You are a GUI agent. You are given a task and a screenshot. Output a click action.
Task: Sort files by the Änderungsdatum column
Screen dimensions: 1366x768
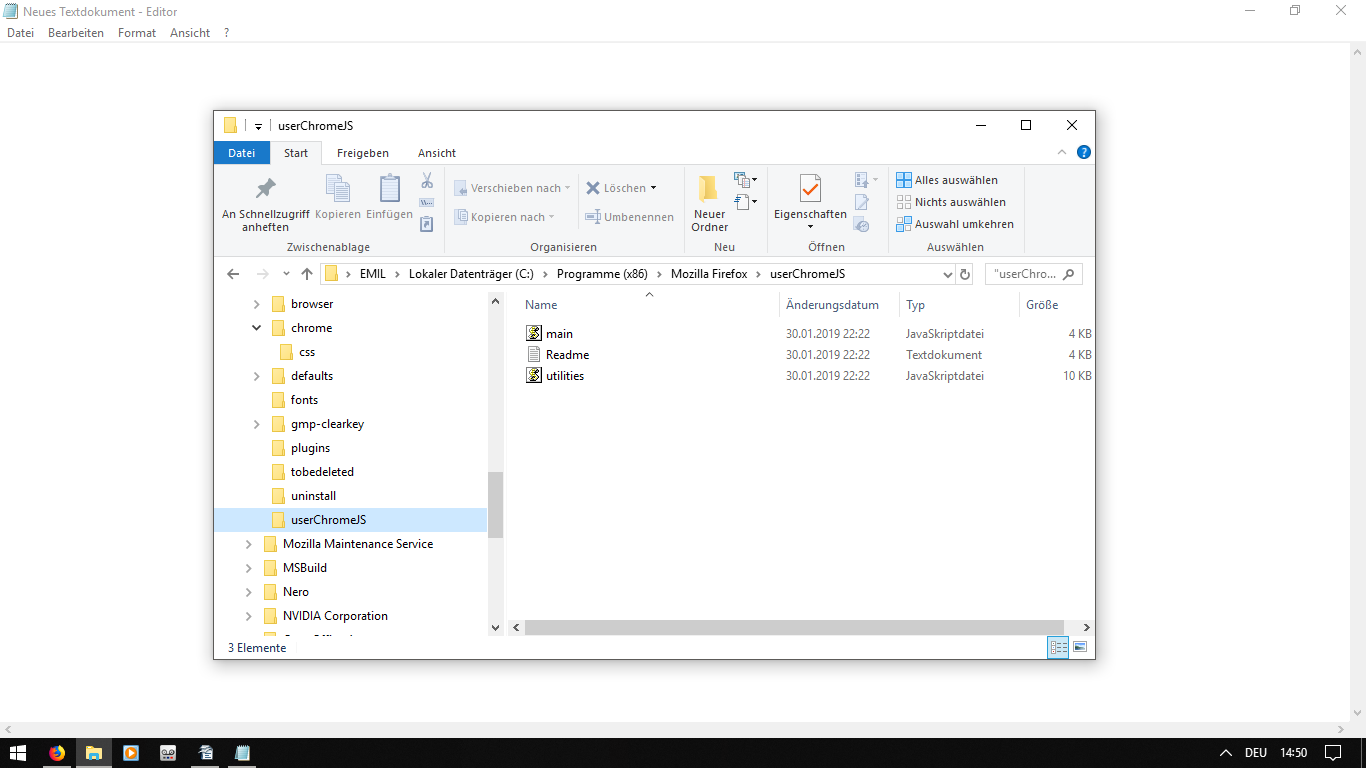tap(832, 305)
